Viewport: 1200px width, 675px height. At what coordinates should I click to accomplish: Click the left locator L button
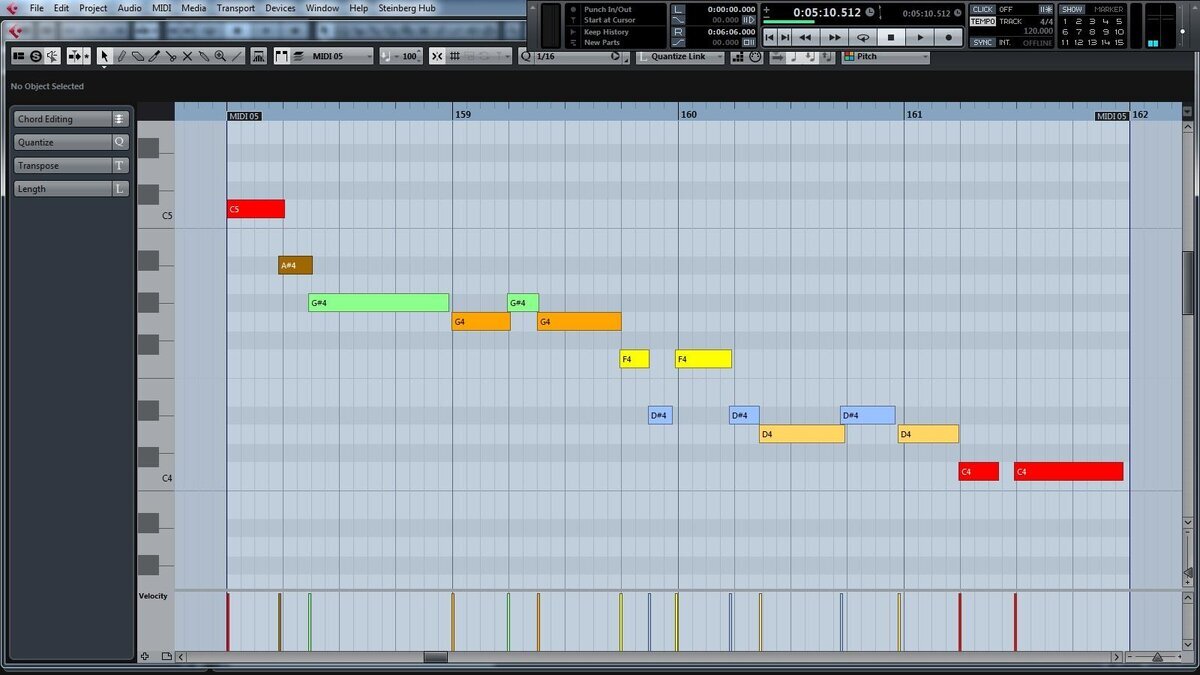[x=678, y=9]
